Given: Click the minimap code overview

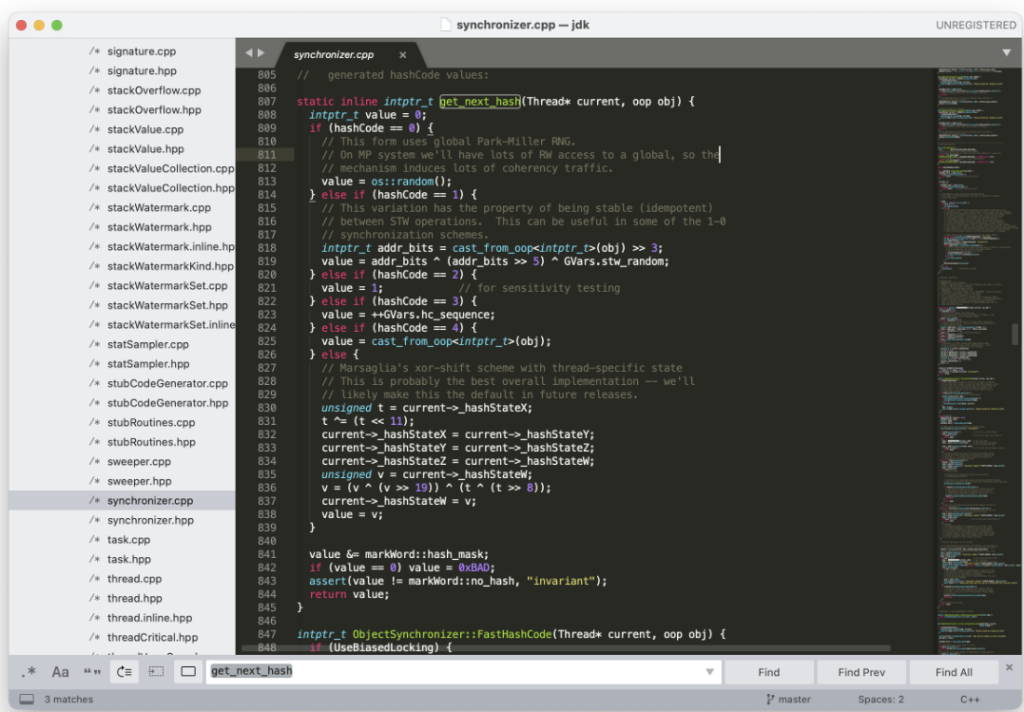Looking at the screenshot, I should pyautogui.click(x=974, y=359).
